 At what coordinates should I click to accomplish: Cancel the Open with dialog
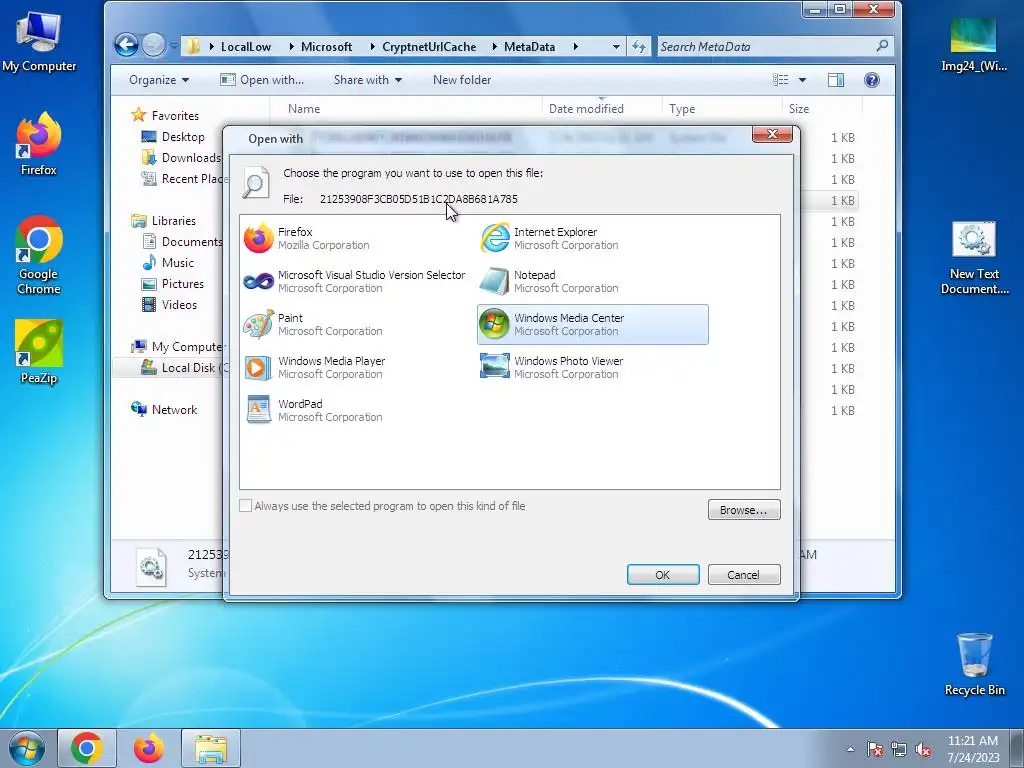(744, 575)
